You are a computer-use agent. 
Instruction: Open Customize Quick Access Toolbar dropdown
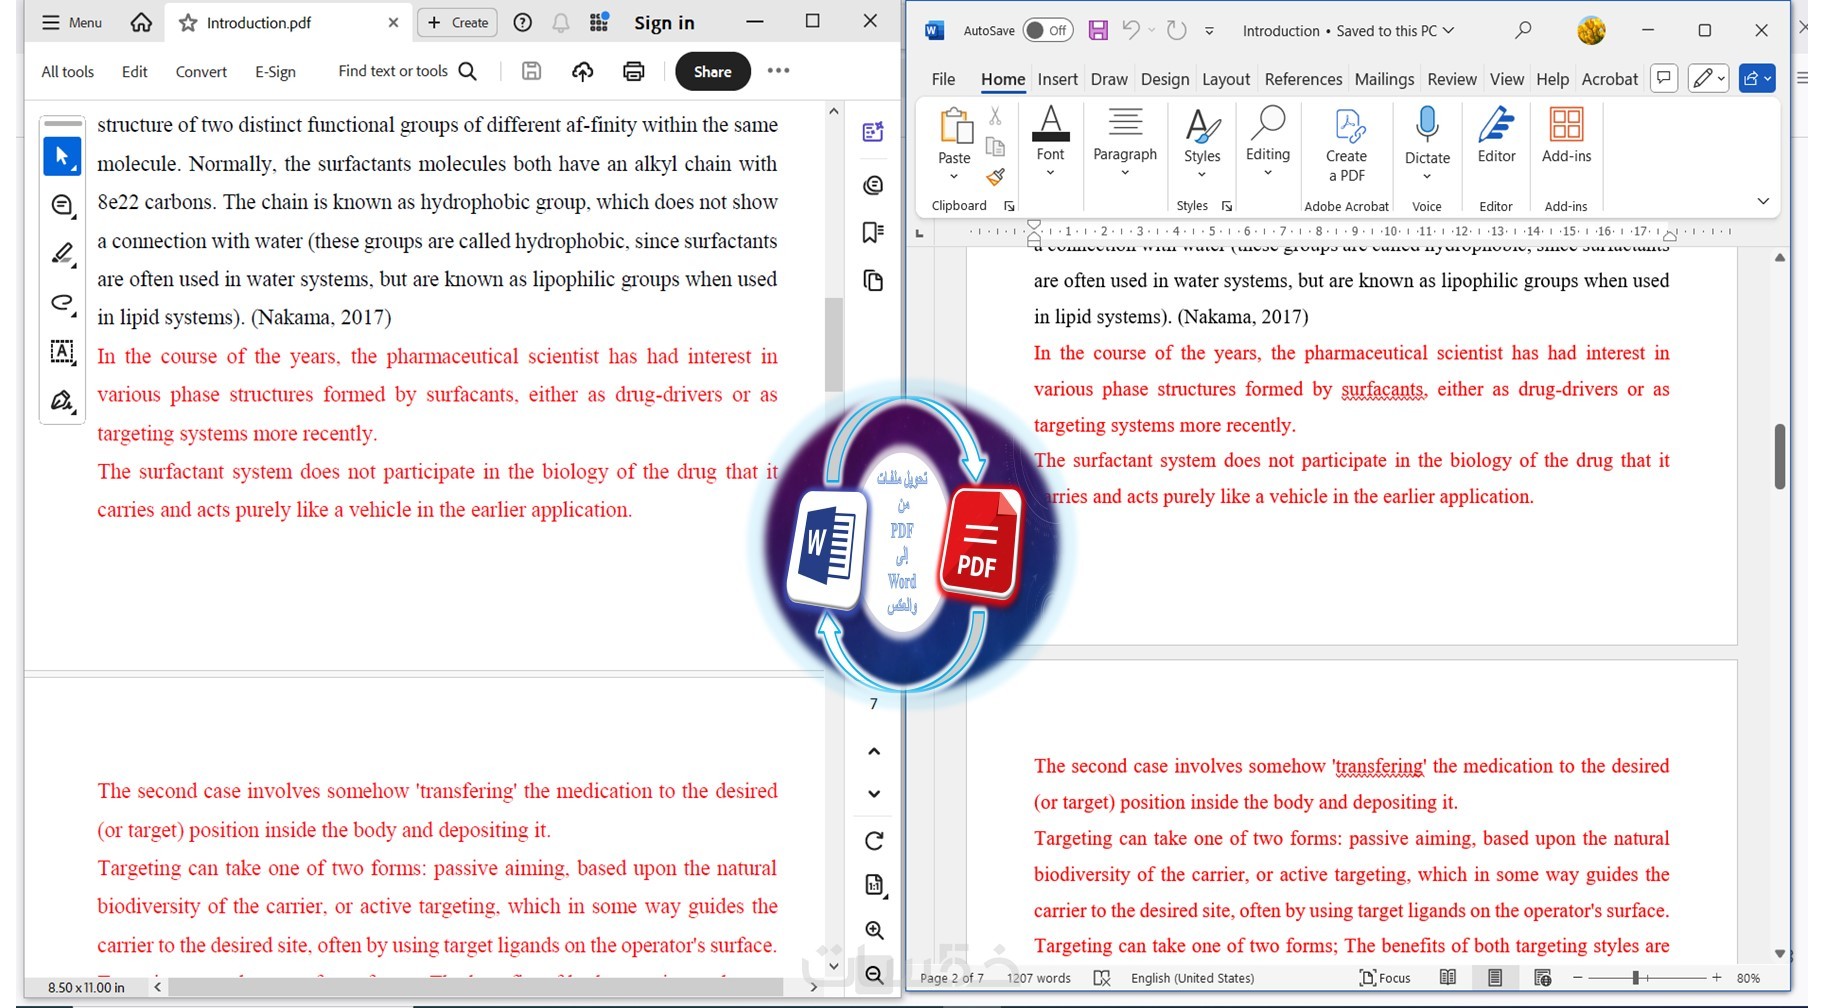(x=1209, y=31)
